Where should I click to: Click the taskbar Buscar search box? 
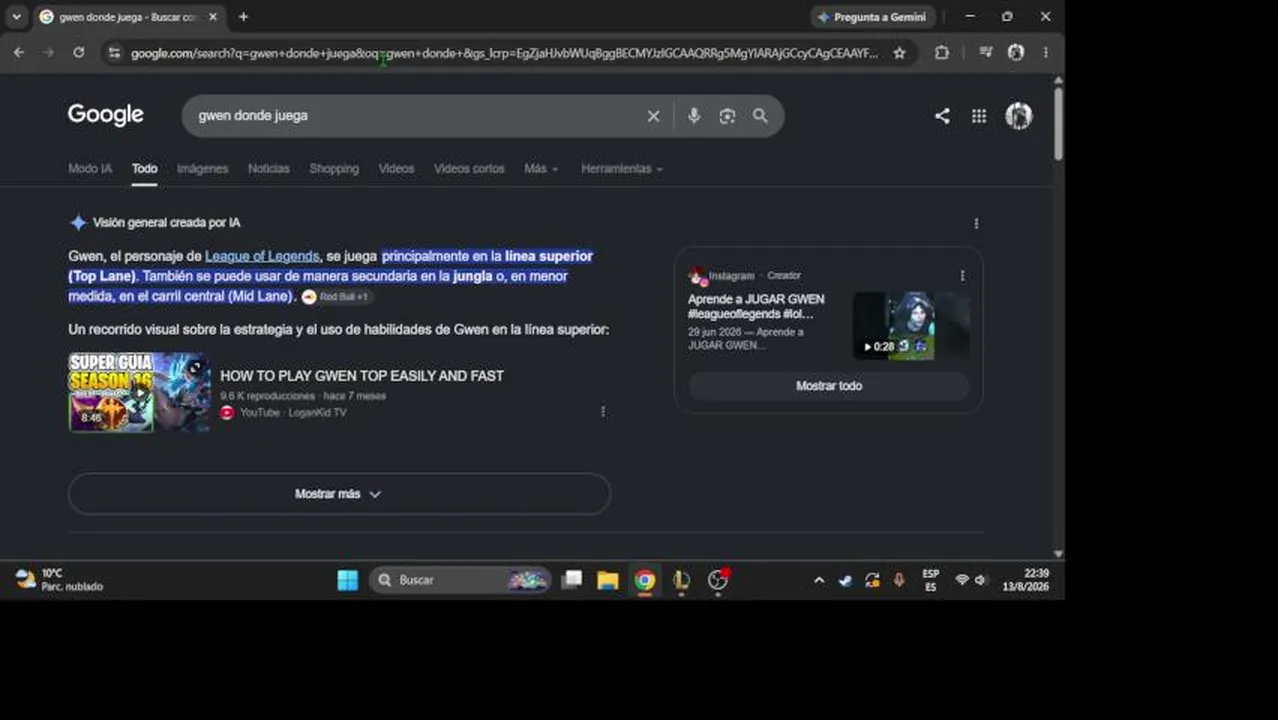coord(459,580)
